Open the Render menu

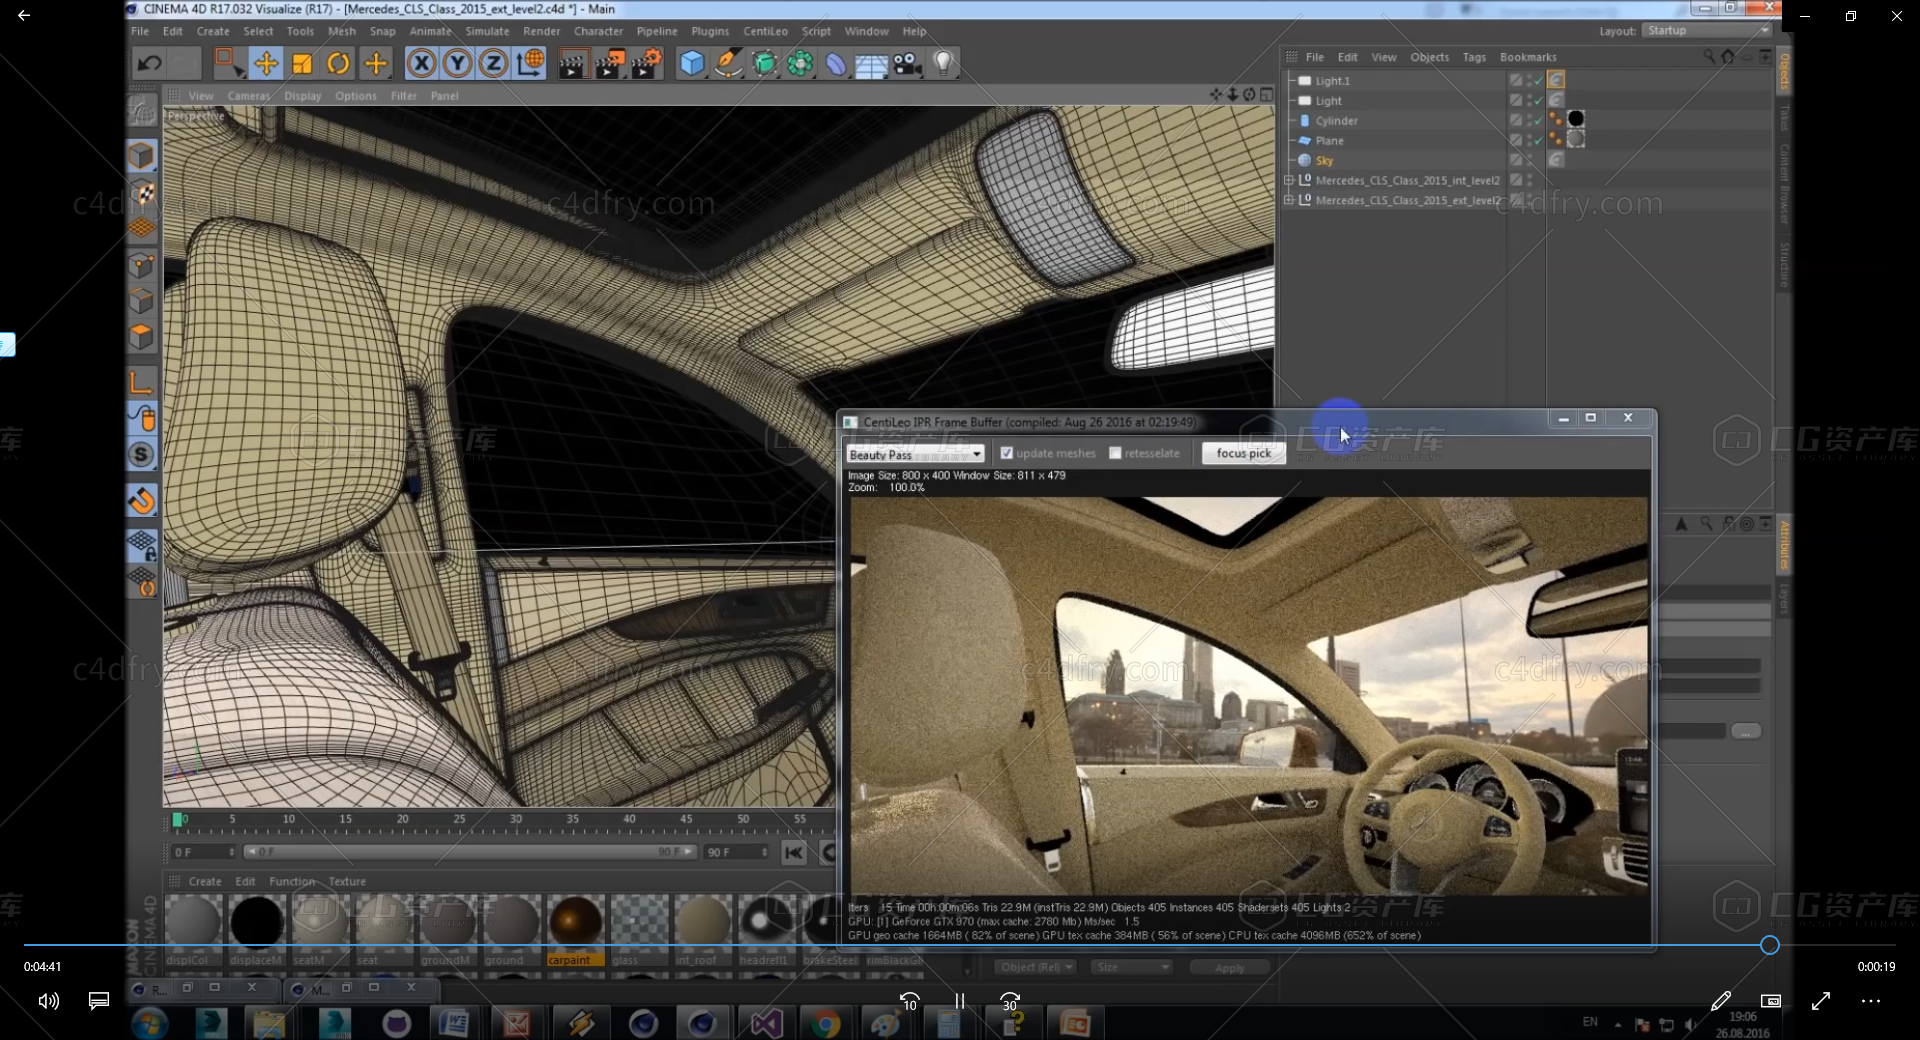tap(541, 31)
